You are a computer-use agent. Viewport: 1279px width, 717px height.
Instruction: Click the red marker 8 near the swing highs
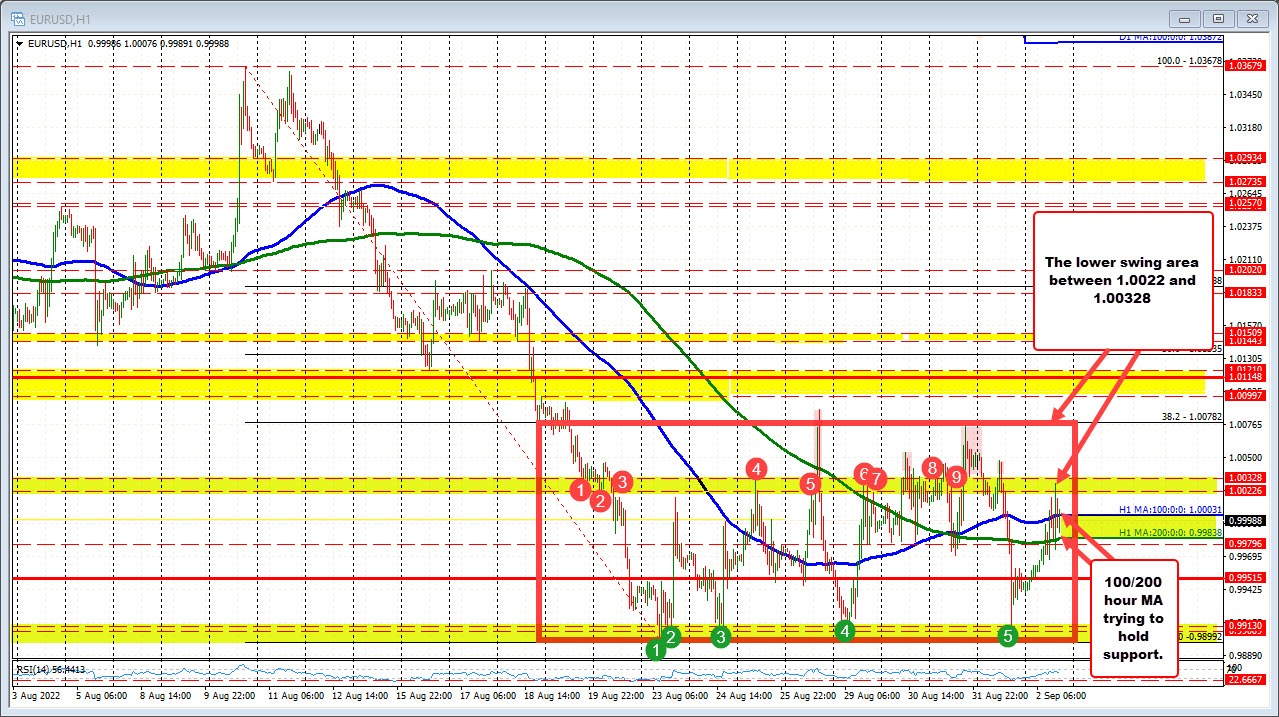point(930,465)
